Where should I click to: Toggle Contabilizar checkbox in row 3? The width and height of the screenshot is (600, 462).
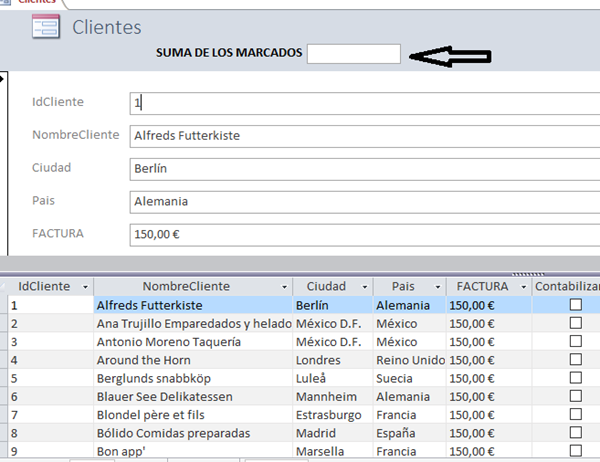[x=575, y=342]
